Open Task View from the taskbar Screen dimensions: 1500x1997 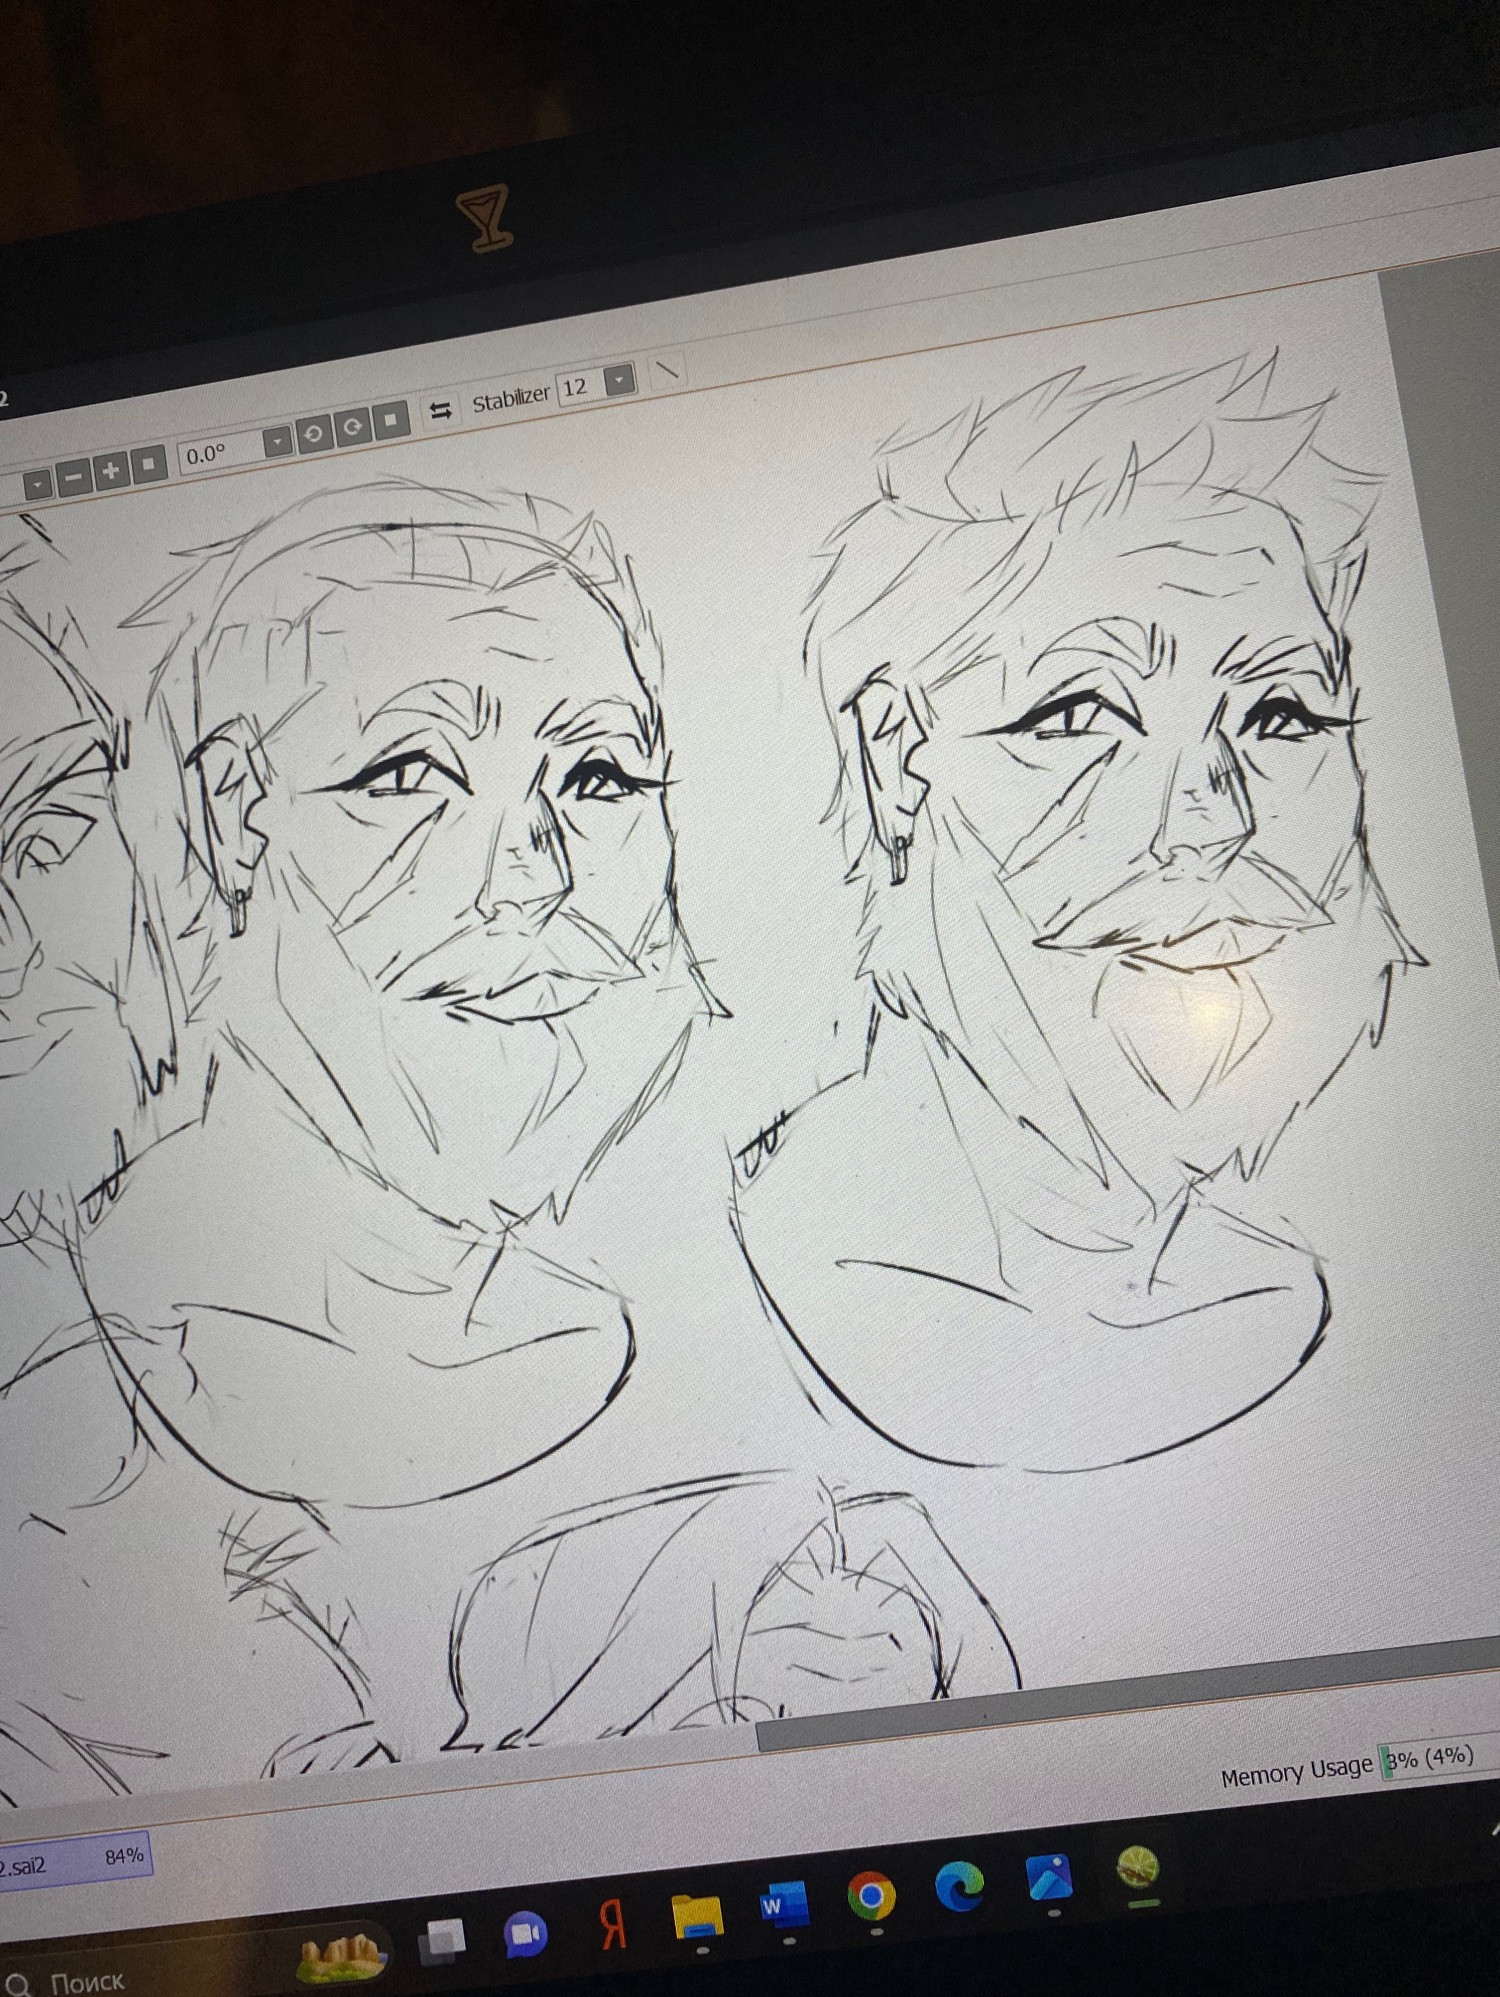(x=442, y=1942)
